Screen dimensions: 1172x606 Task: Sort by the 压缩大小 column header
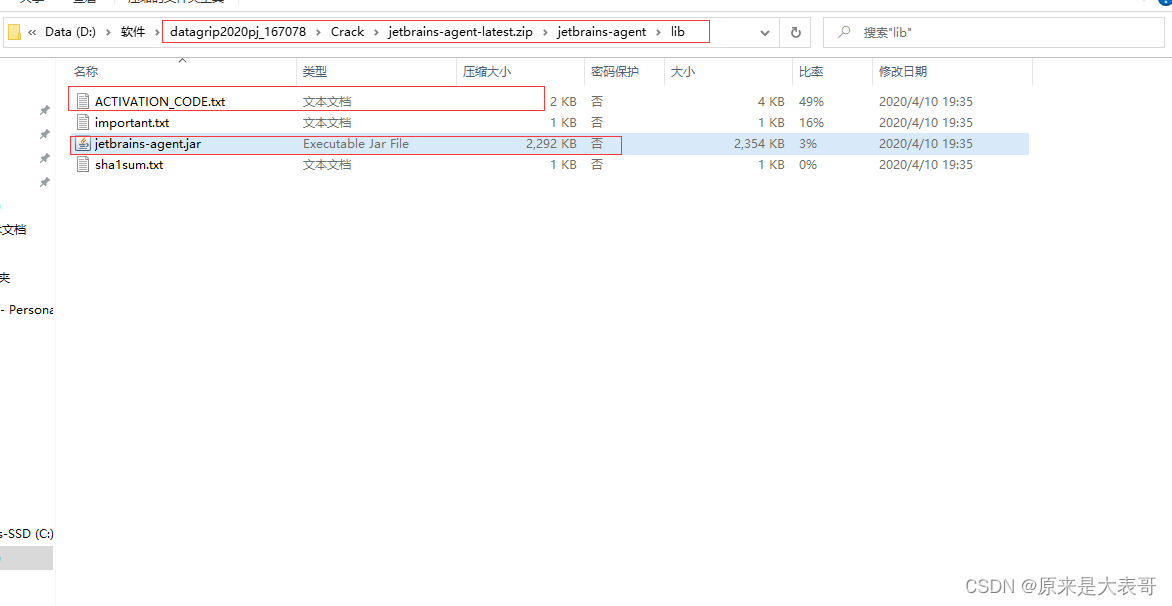(487, 72)
